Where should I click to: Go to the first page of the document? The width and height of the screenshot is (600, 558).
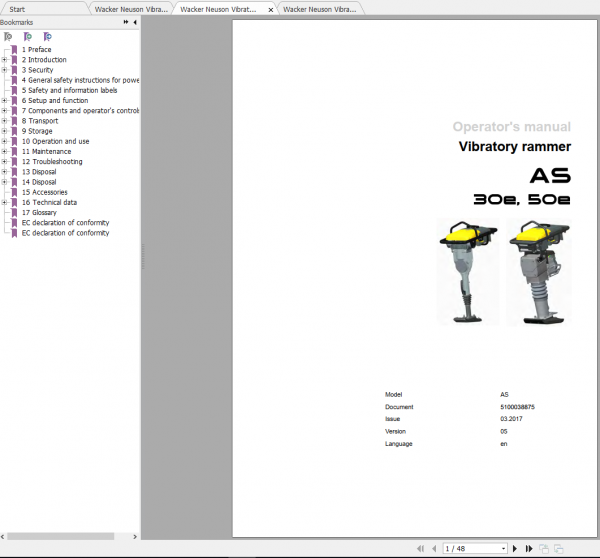point(420,548)
